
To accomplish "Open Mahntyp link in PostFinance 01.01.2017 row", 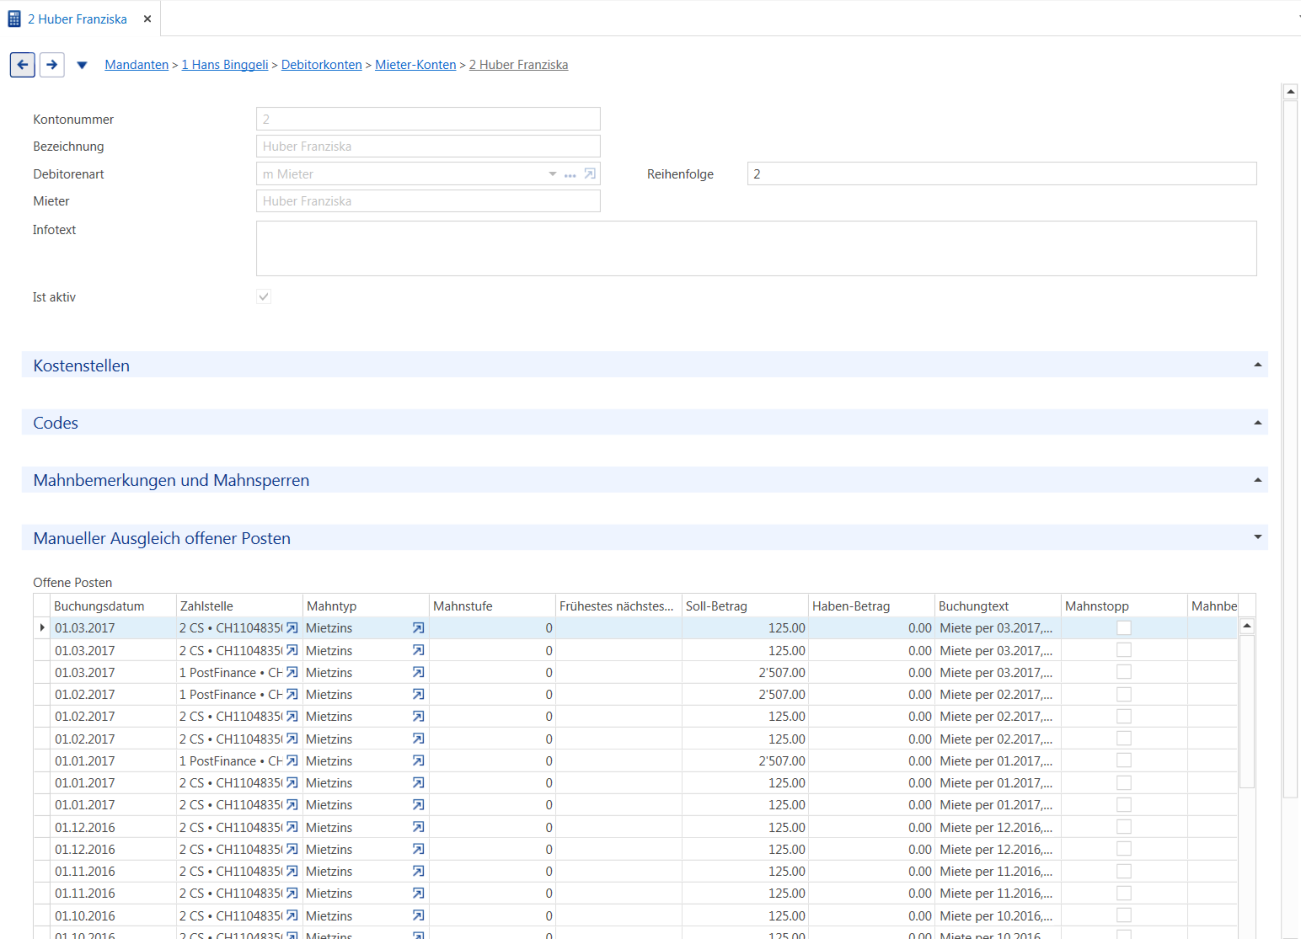I will coord(418,761).
